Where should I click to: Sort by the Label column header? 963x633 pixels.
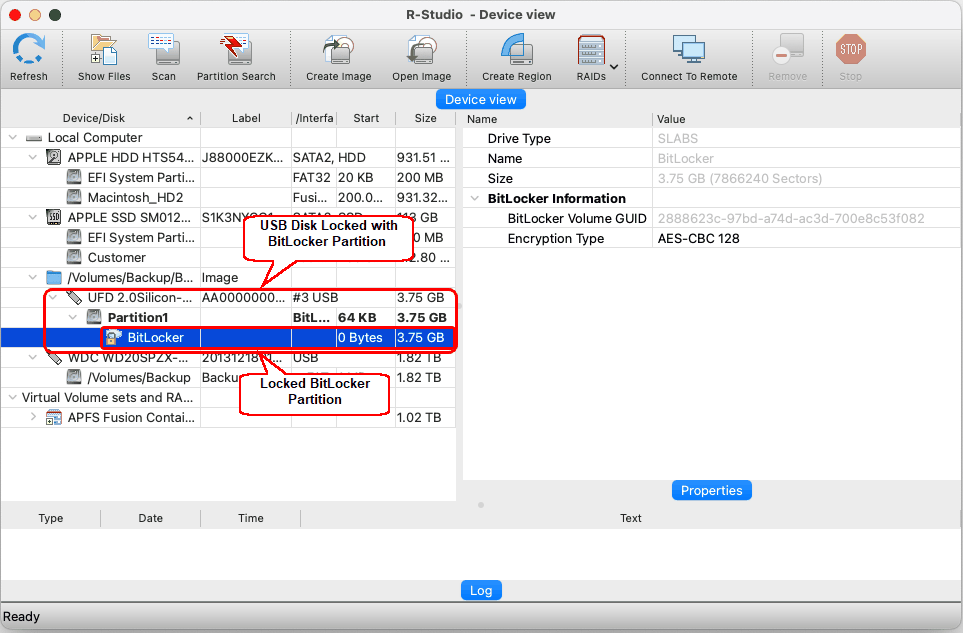[x=246, y=118]
